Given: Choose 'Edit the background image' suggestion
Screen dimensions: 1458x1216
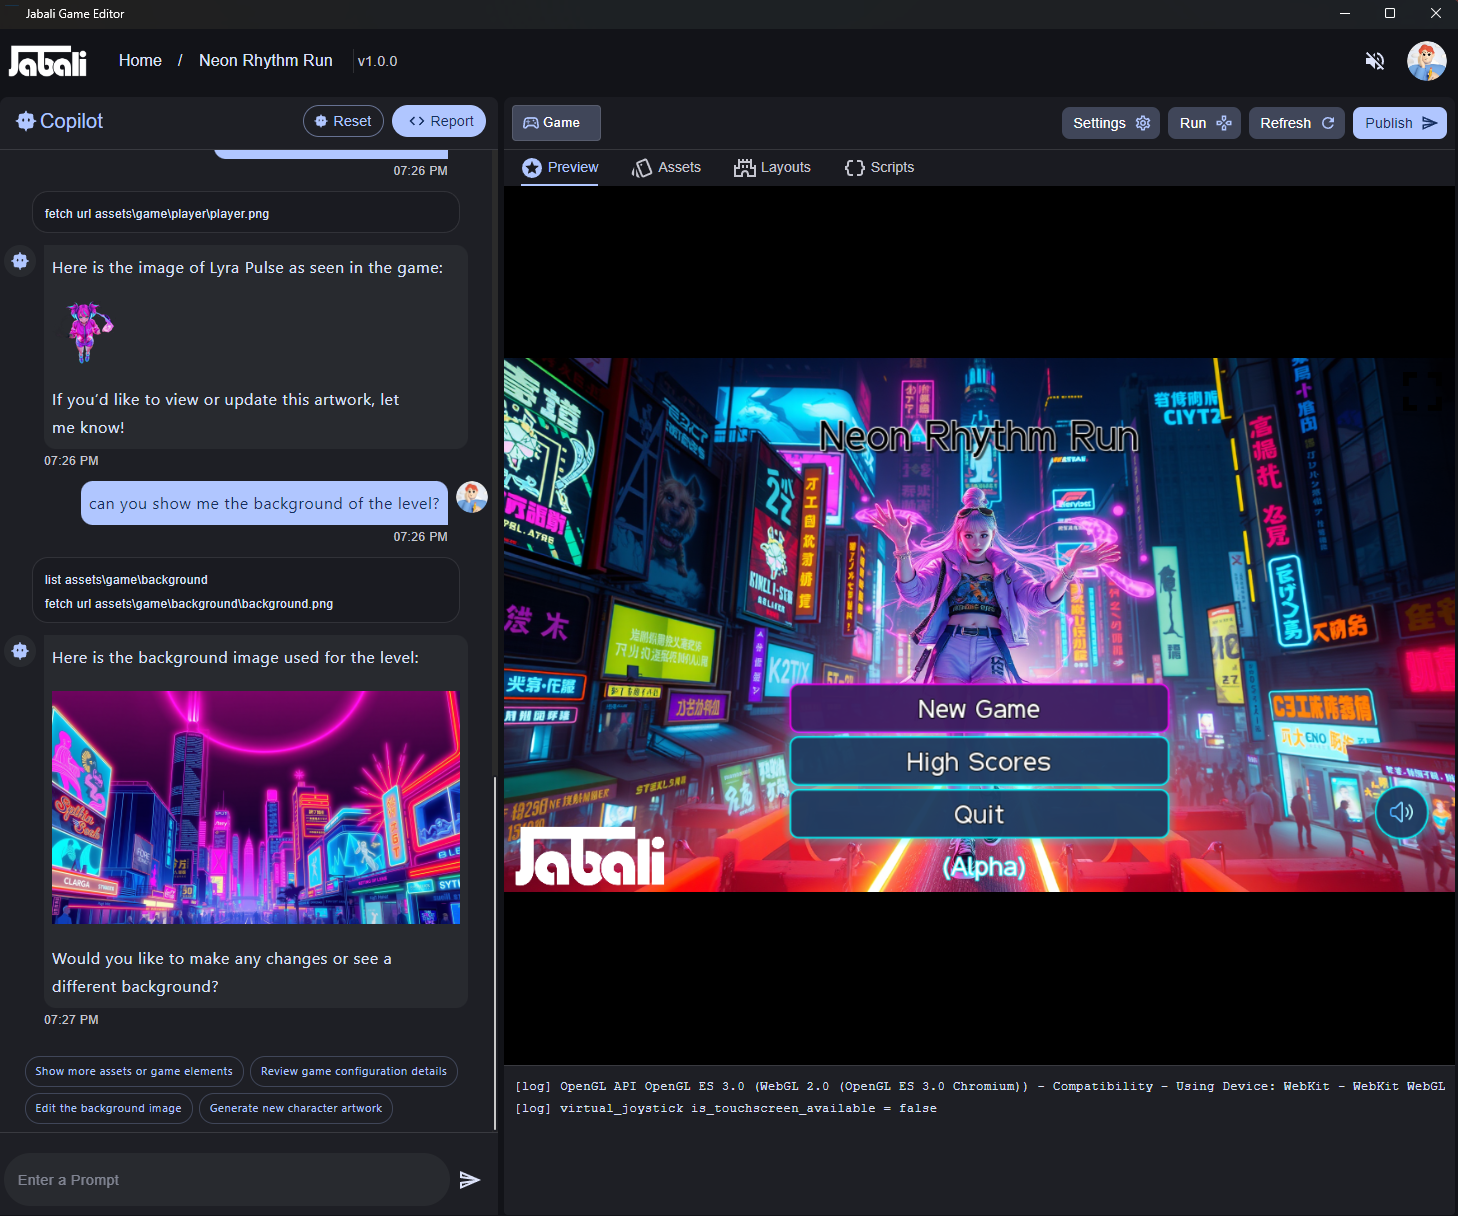Looking at the screenshot, I should [108, 1108].
